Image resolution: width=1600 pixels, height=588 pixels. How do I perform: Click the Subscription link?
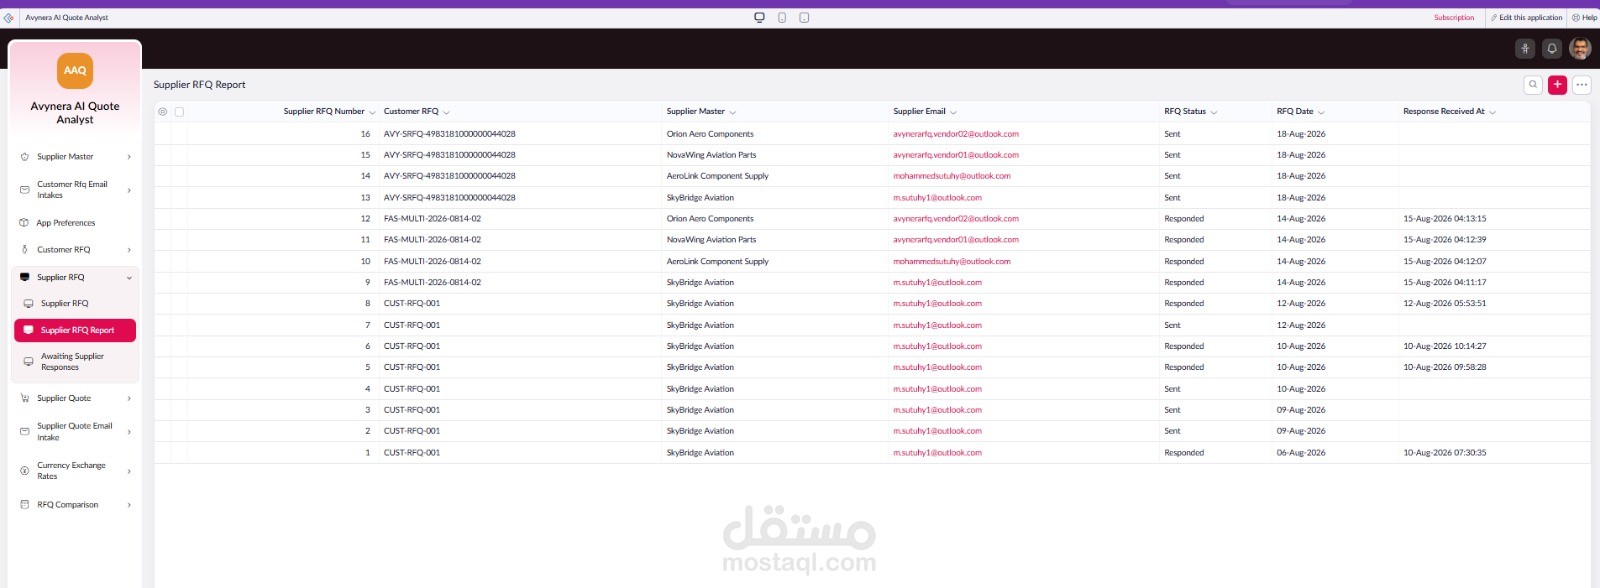tap(1454, 18)
